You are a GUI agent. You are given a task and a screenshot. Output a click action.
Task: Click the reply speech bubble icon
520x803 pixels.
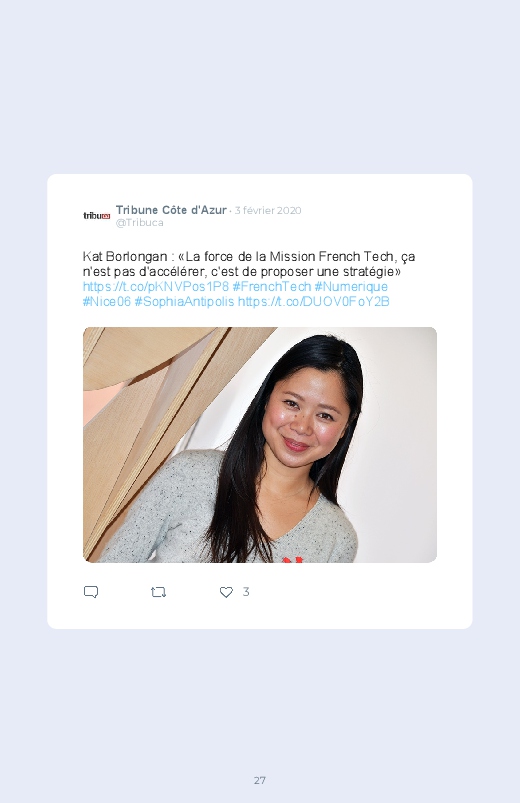[x=91, y=592]
